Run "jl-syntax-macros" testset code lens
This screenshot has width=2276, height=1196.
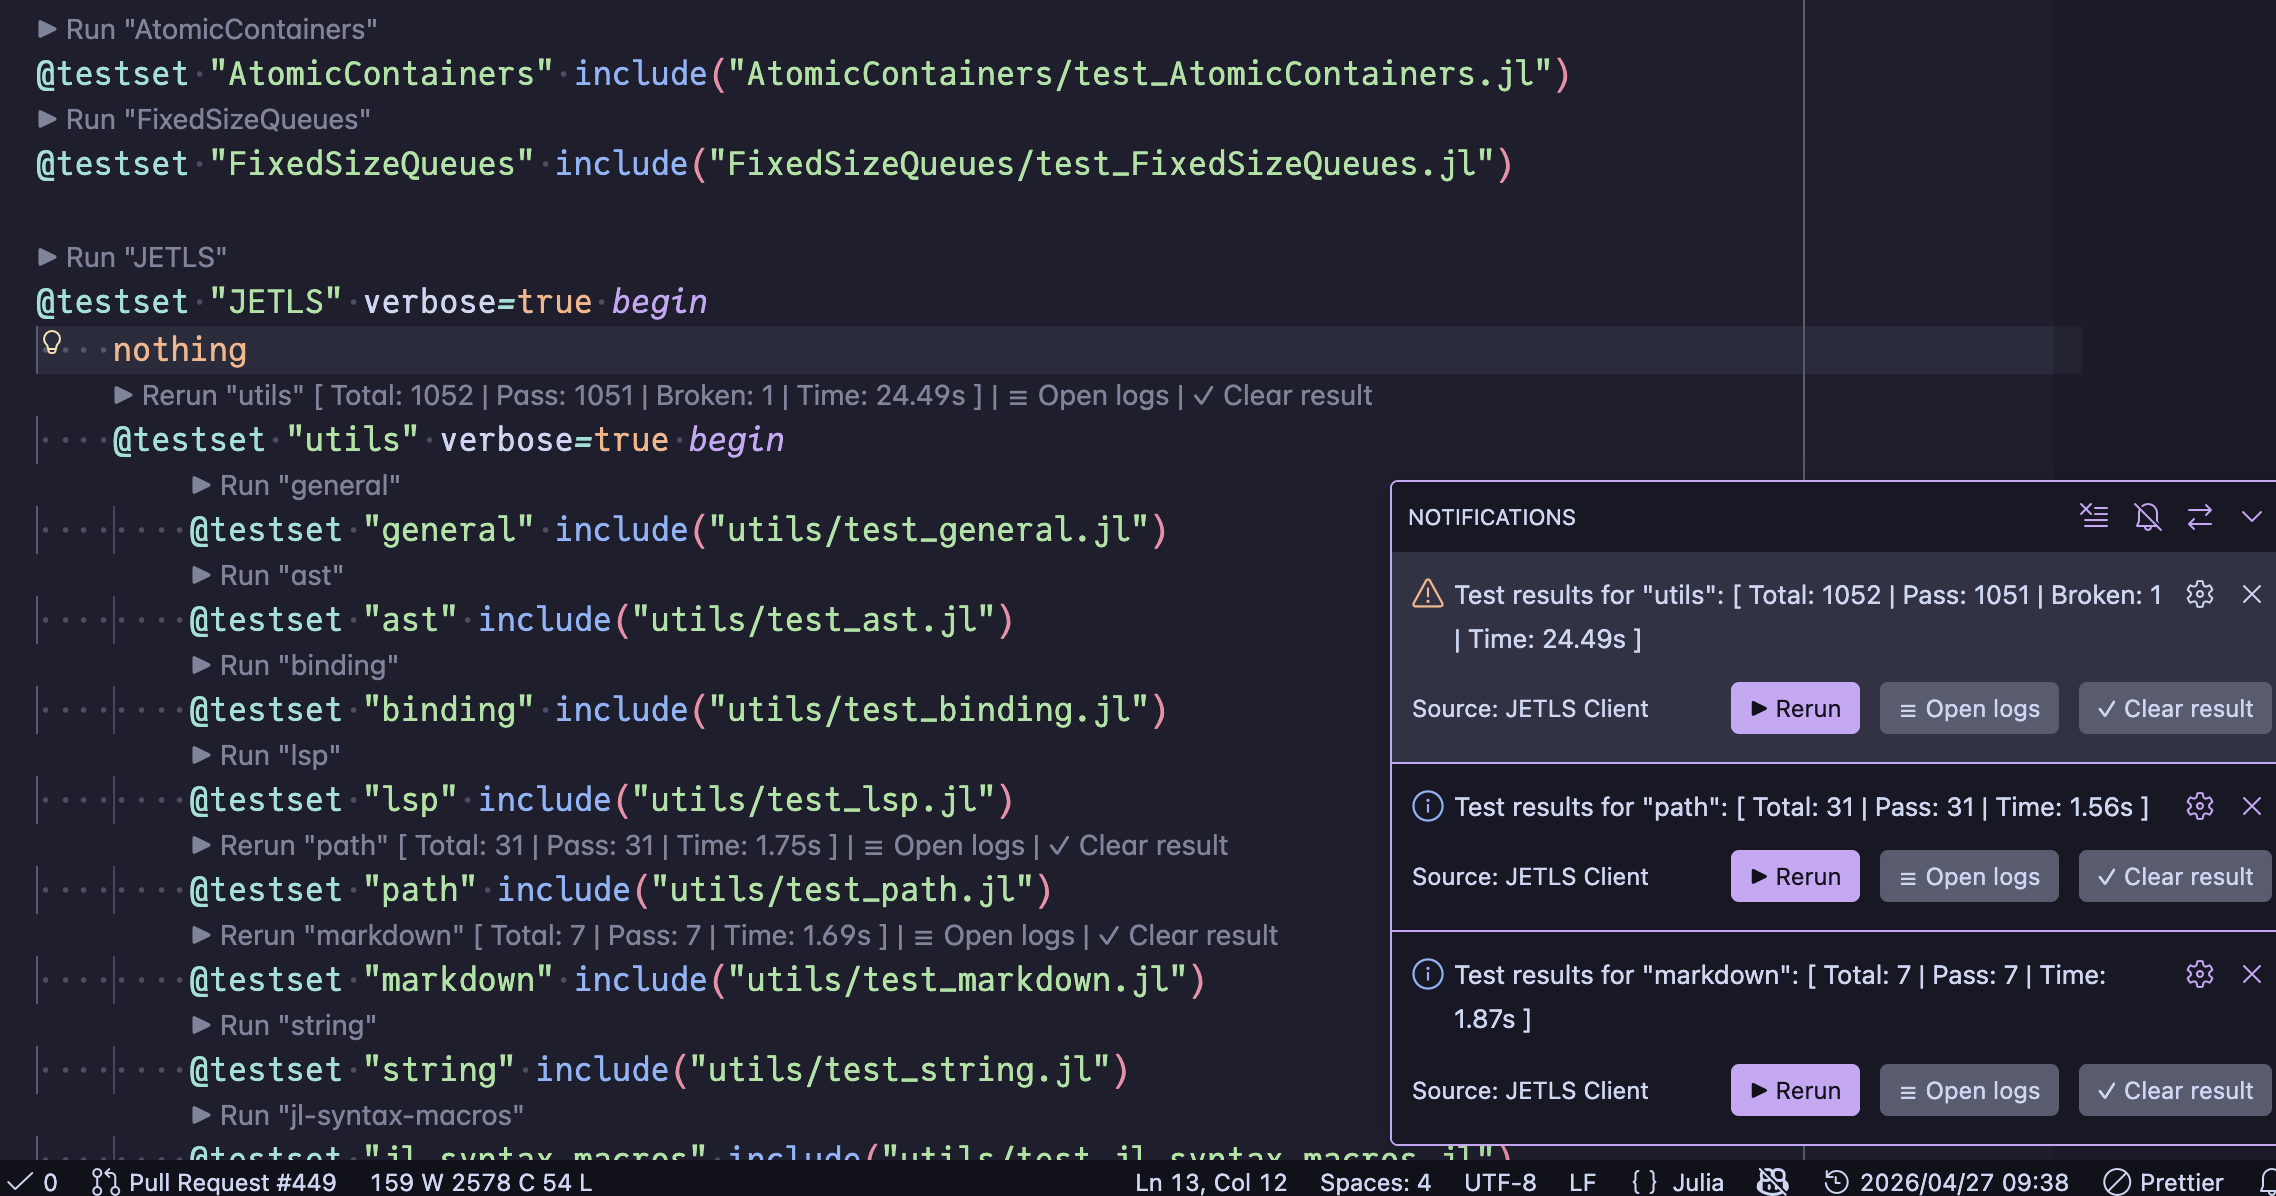(358, 1116)
